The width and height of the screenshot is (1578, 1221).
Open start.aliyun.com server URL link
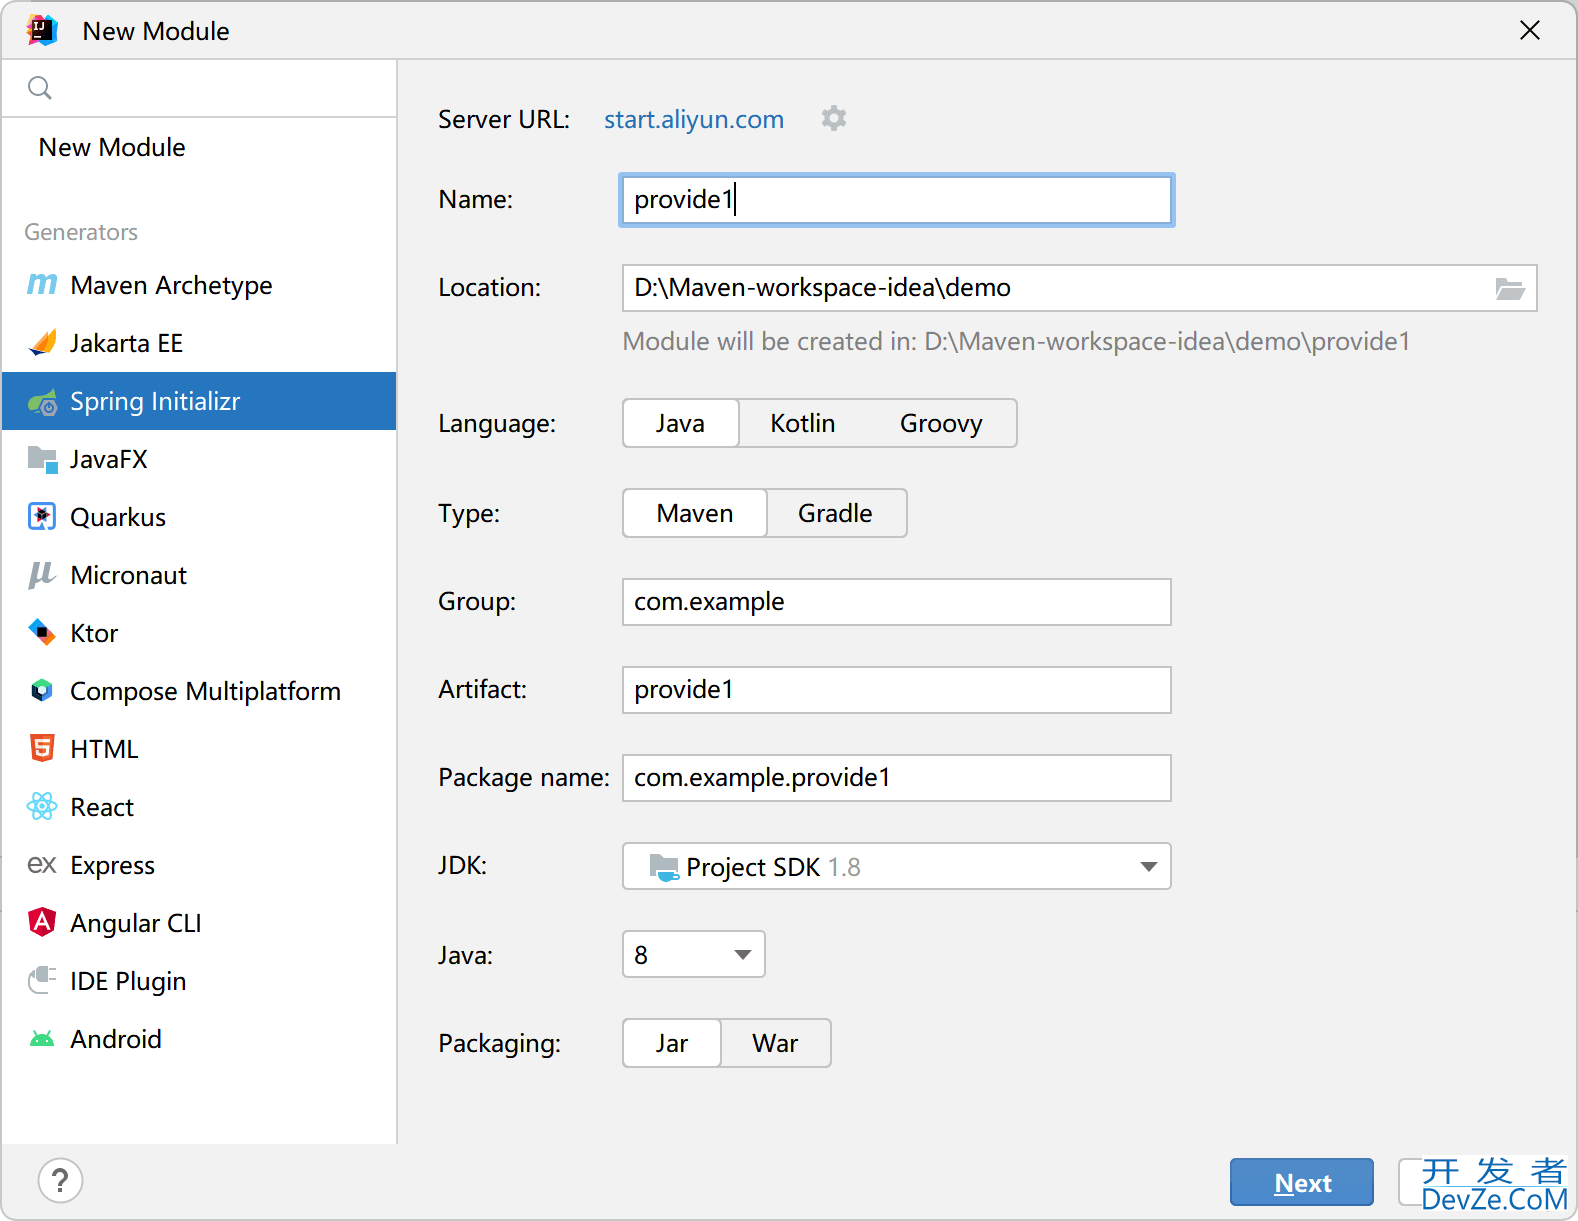(694, 119)
